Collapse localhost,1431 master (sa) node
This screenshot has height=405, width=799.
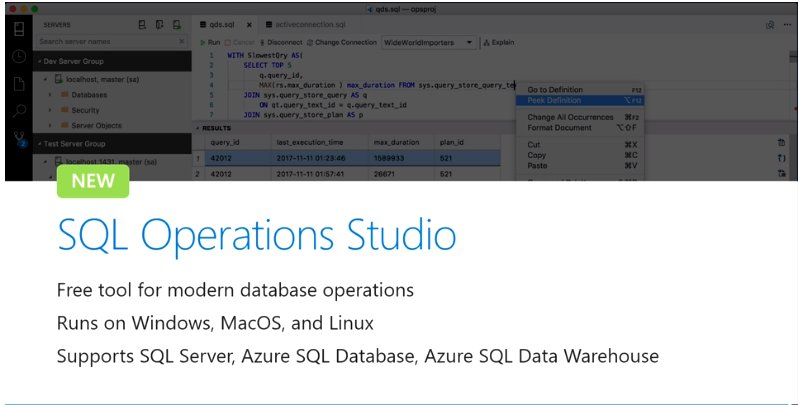45,162
